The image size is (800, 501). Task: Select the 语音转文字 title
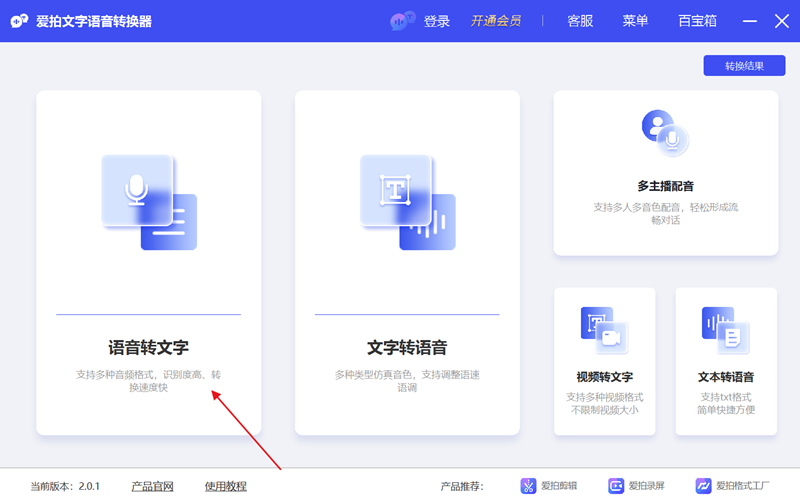click(148, 347)
